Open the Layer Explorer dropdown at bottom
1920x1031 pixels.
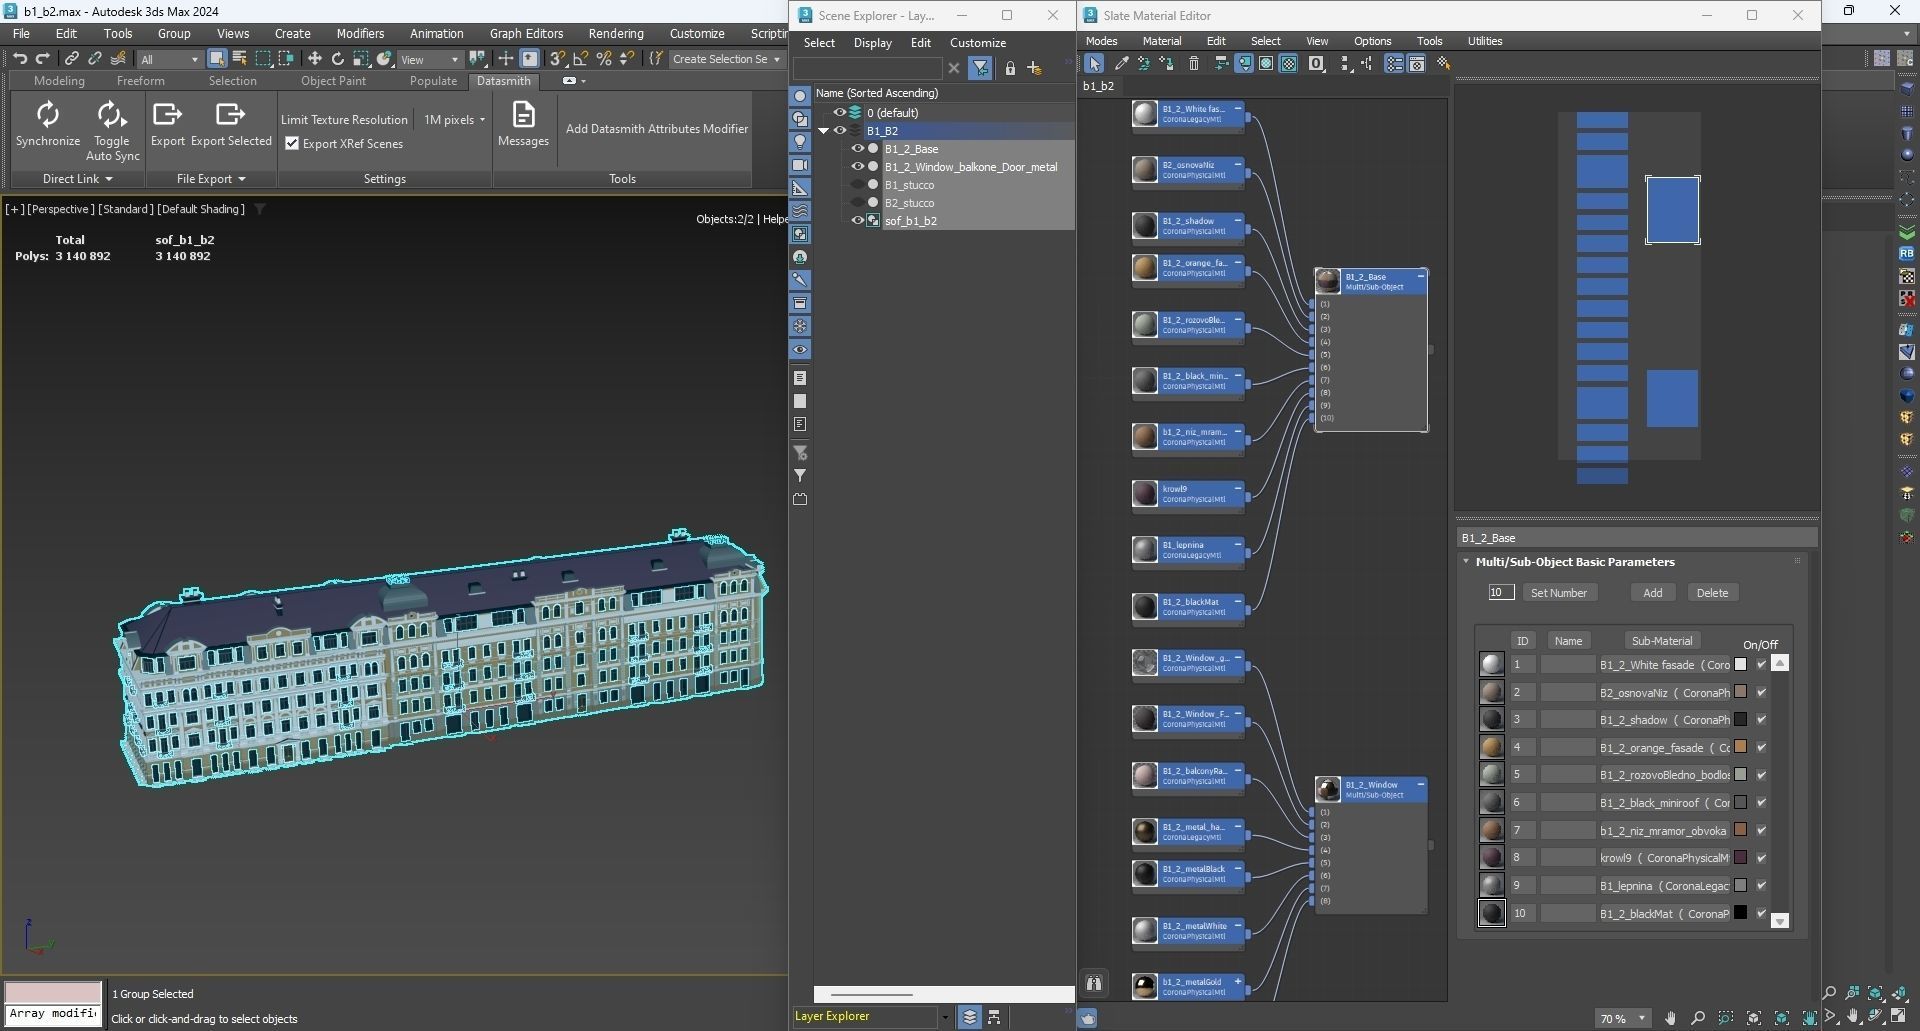coord(944,1017)
